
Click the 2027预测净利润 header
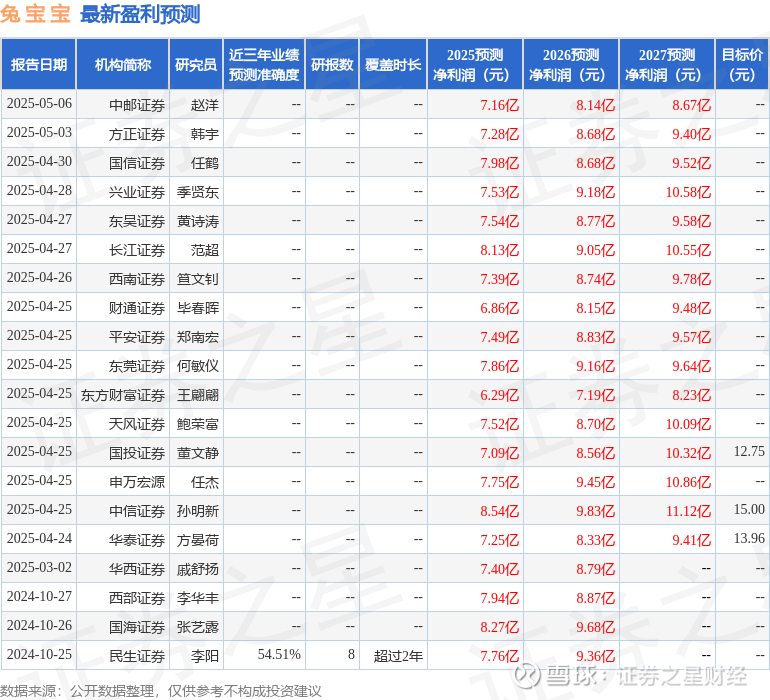click(x=667, y=64)
